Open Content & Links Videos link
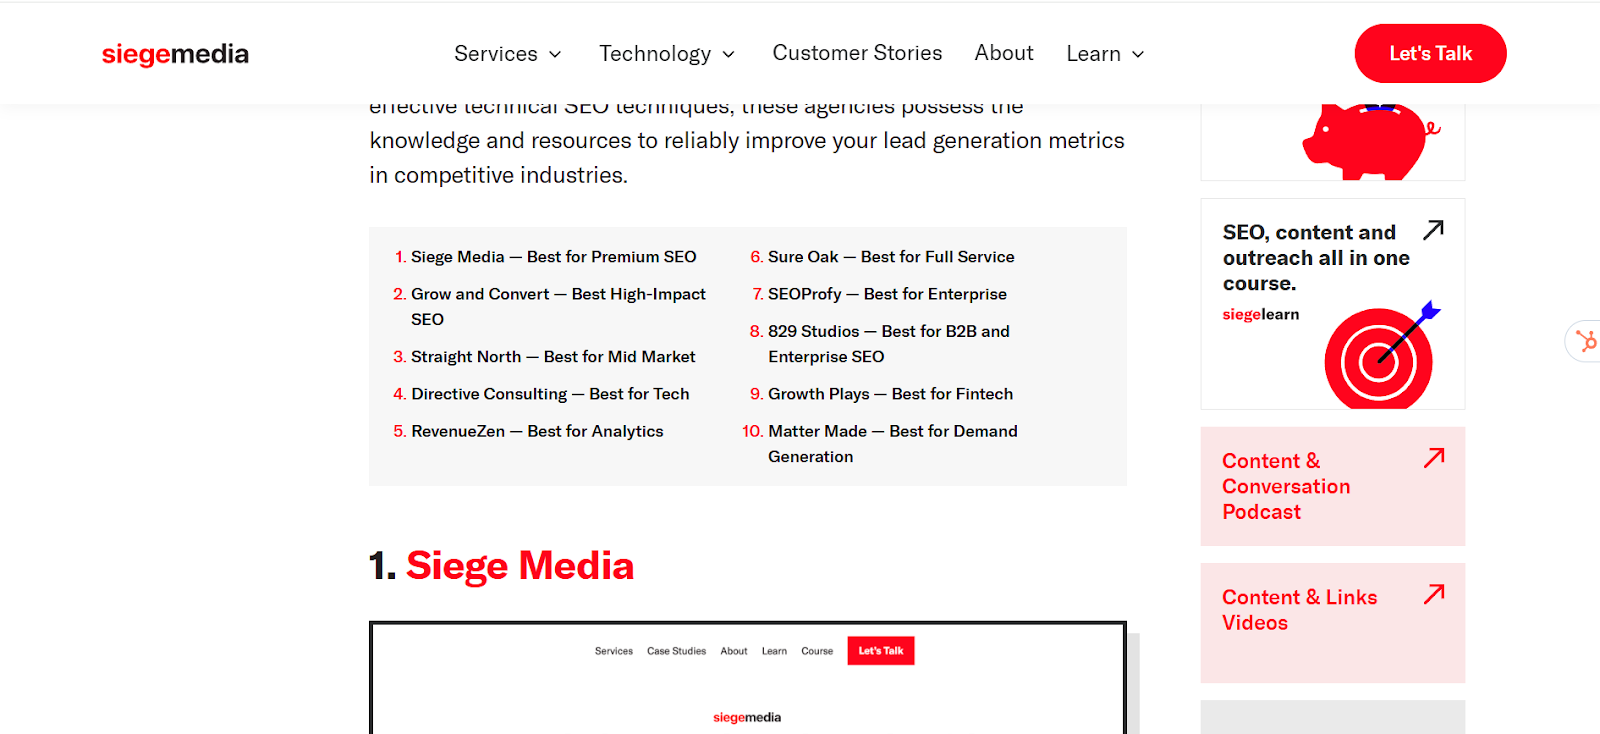Screen dimensions: 1600x734 point(1299,610)
